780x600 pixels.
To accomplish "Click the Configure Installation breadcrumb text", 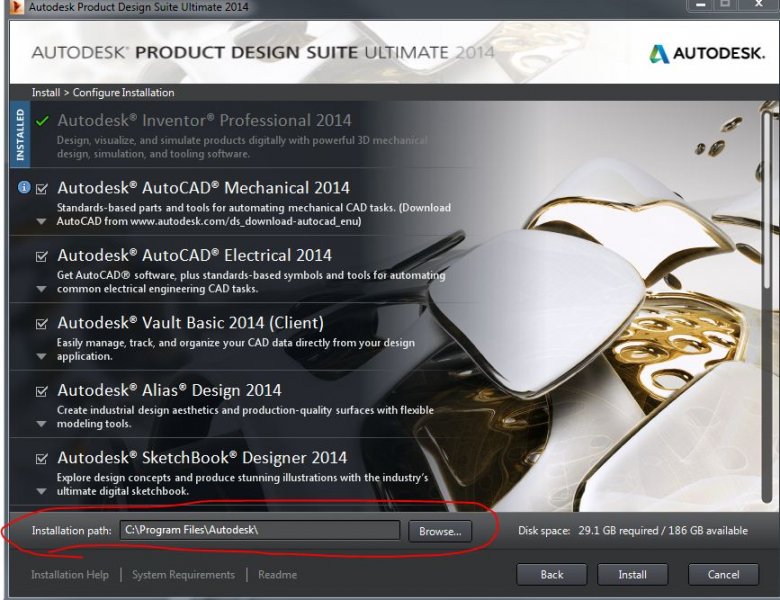I will tap(123, 93).
